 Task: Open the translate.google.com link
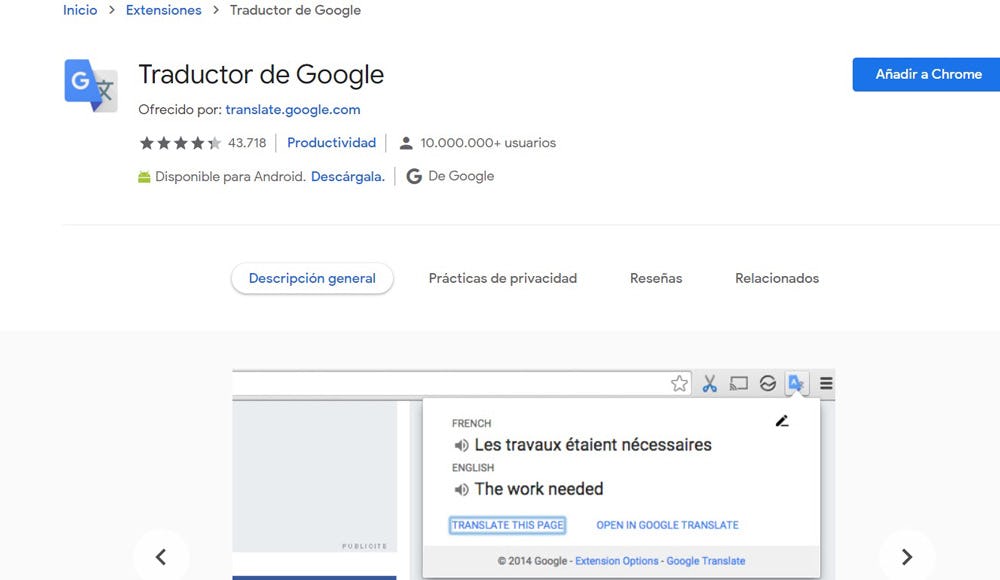coord(292,110)
